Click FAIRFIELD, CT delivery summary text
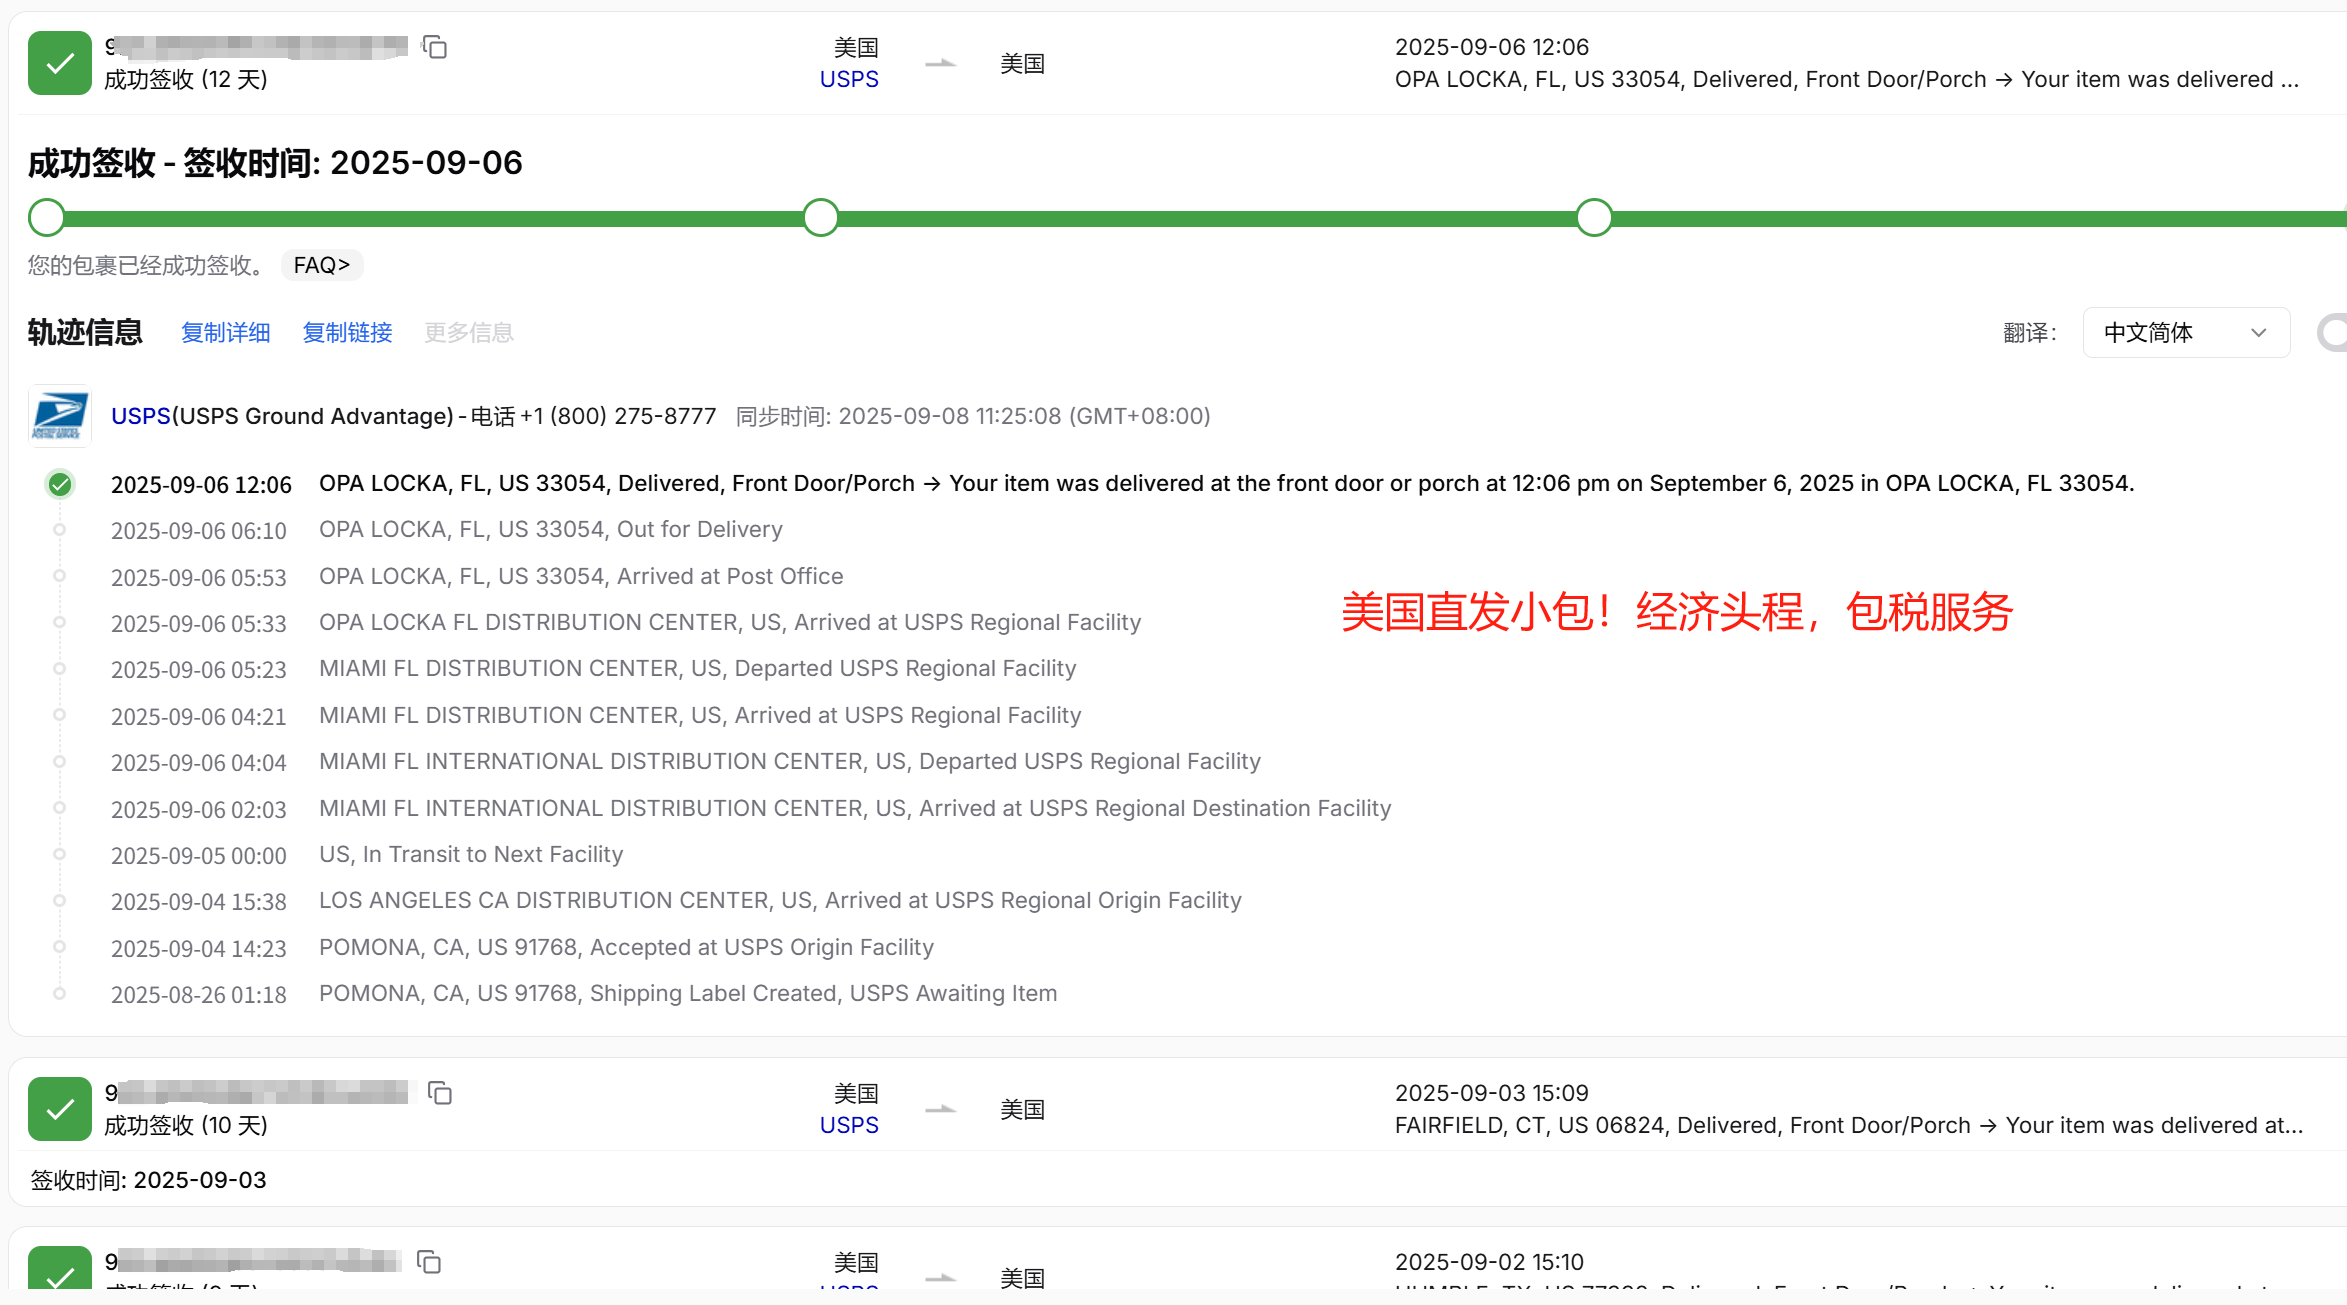2347x1305 pixels. (x=1849, y=1126)
